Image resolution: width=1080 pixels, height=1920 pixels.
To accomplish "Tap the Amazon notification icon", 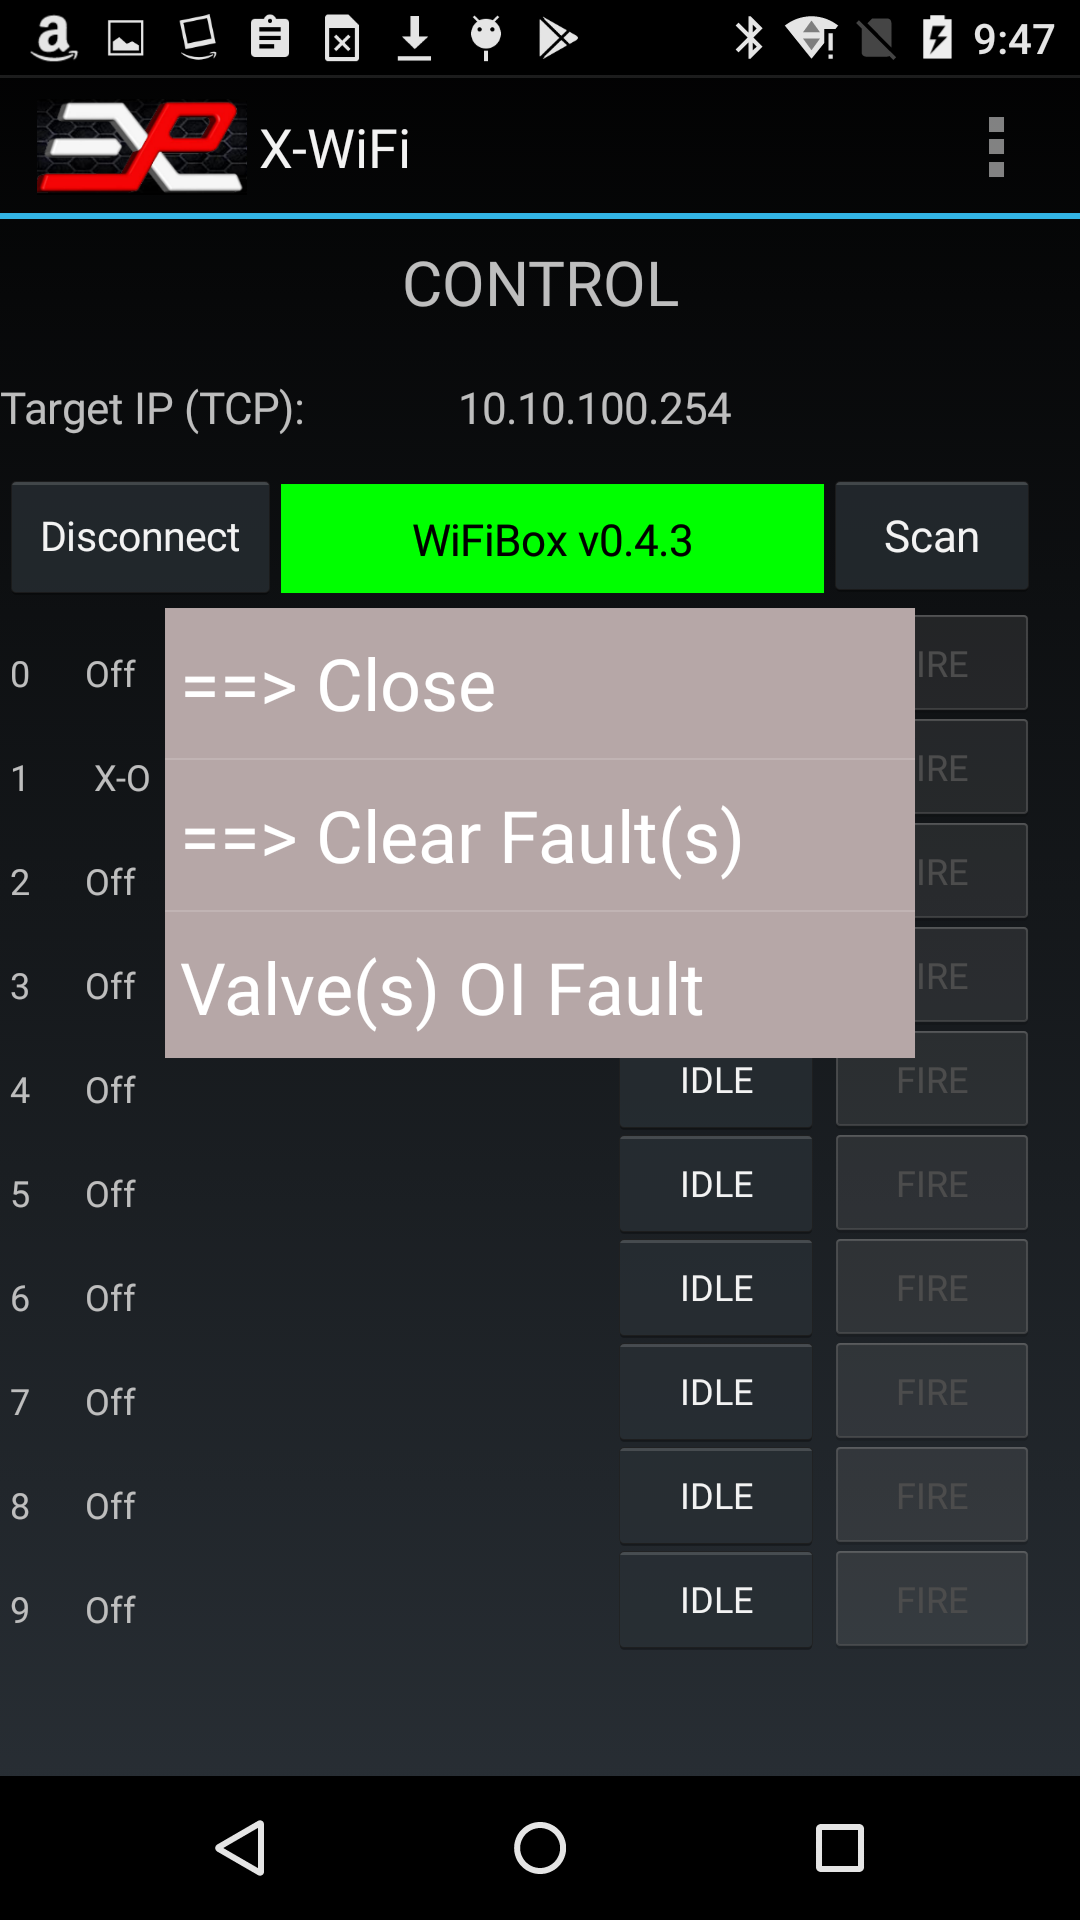I will [x=54, y=39].
